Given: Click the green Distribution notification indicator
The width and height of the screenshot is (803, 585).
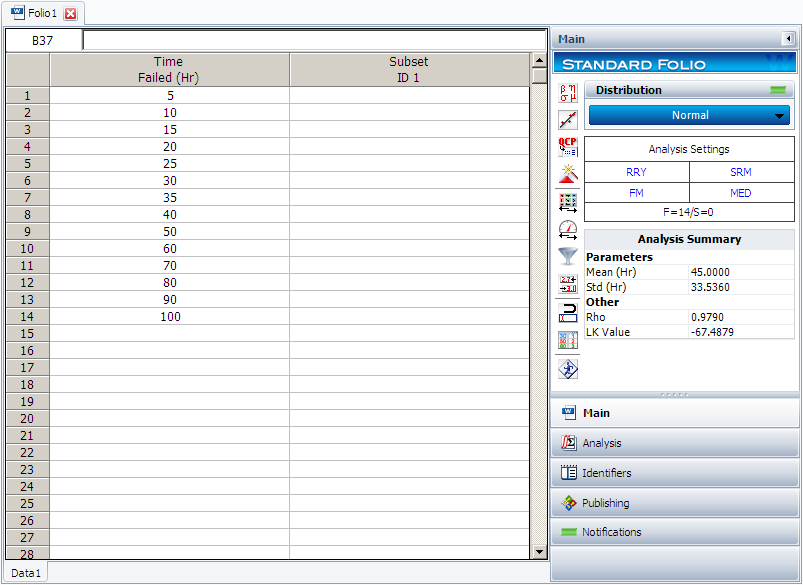Looking at the screenshot, I should pyautogui.click(x=778, y=90).
